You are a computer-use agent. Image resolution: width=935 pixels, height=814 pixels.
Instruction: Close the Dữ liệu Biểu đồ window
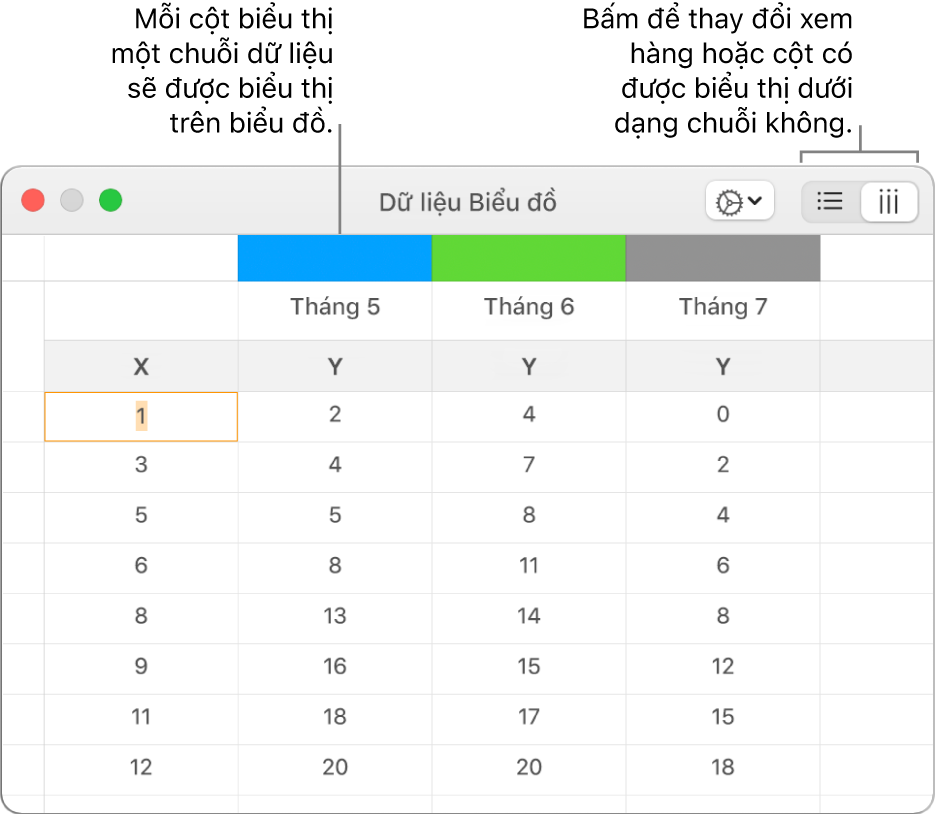click(33, 200)
